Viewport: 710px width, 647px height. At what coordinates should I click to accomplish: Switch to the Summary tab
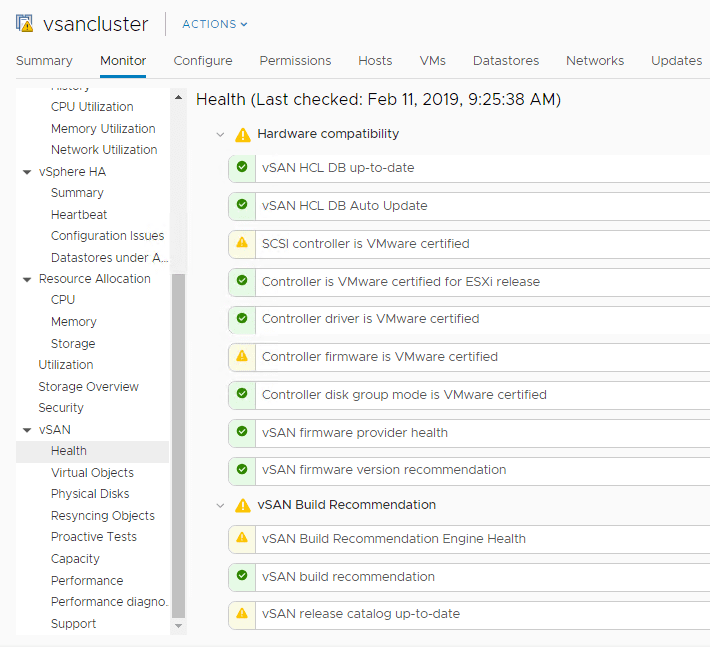click(44, 61)
